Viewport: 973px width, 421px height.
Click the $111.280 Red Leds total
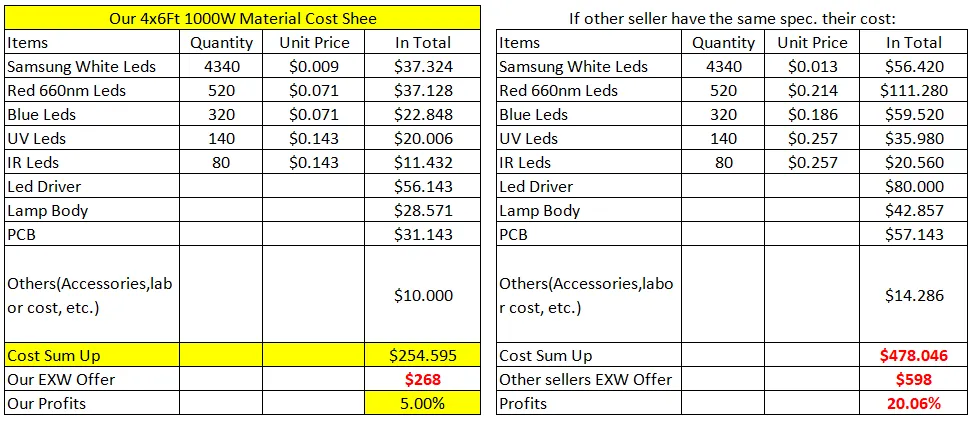pos(914,91)
